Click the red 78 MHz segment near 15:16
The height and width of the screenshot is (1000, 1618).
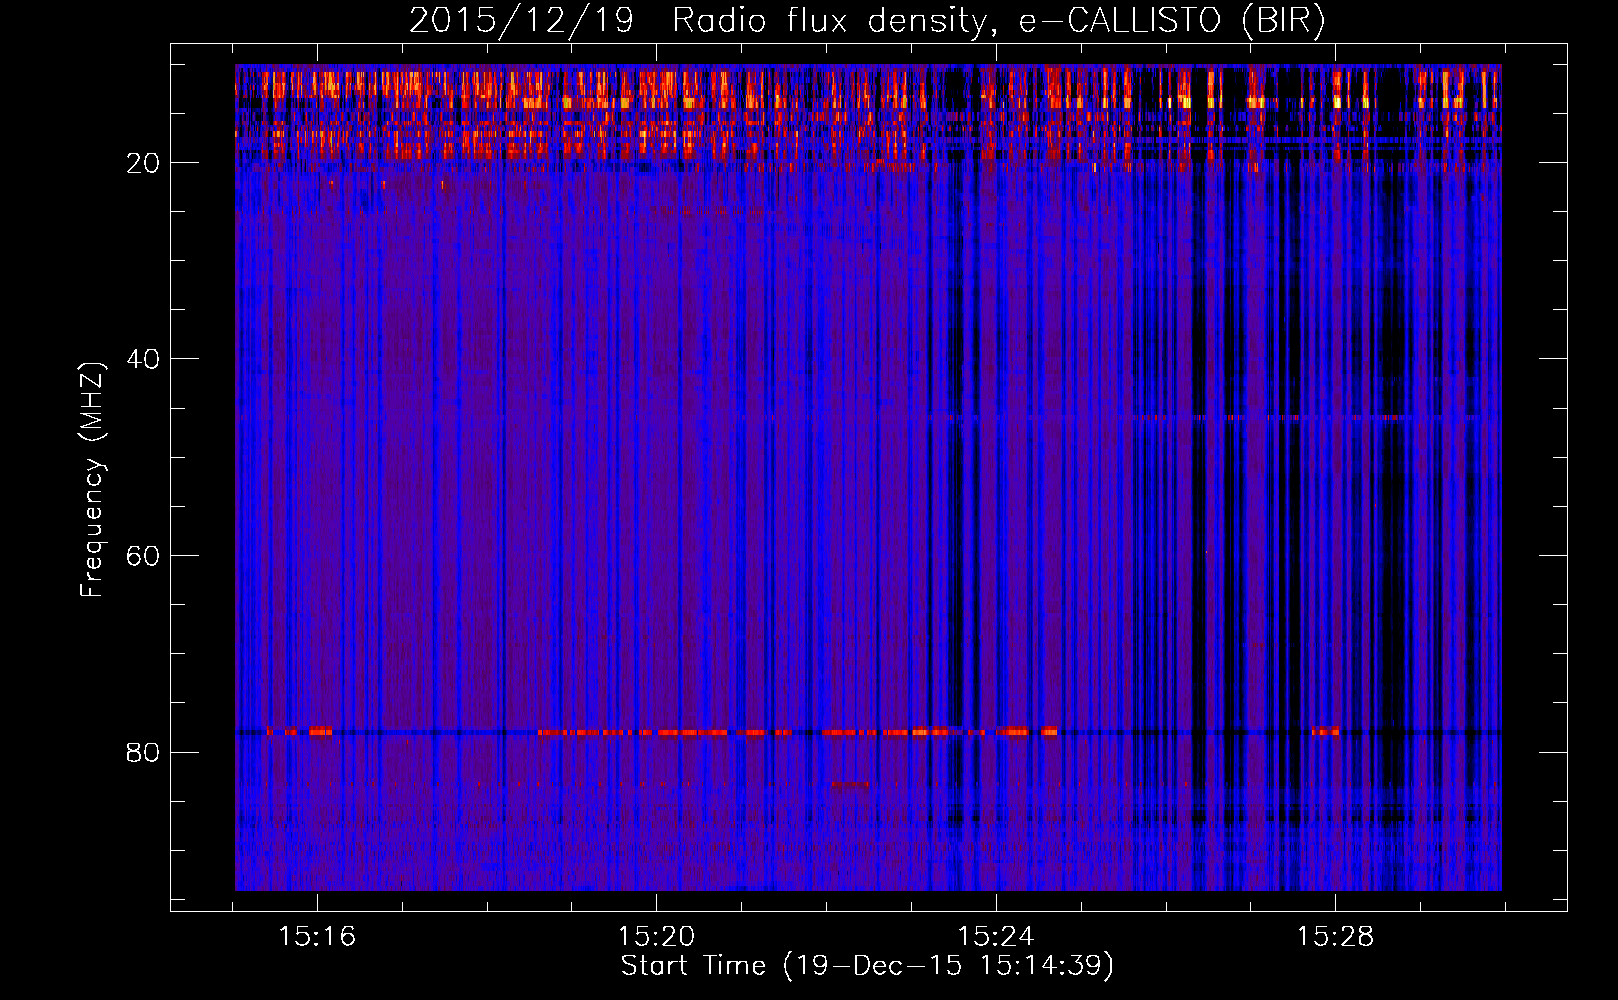click(x=319, y=731)
